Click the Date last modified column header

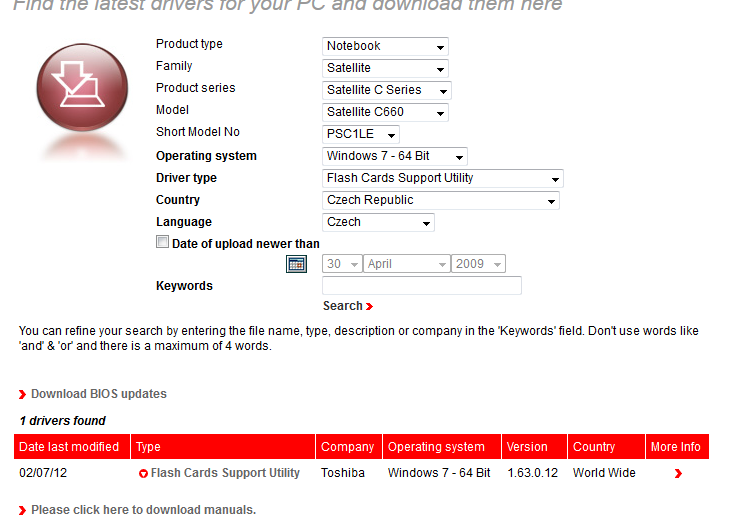72,447
